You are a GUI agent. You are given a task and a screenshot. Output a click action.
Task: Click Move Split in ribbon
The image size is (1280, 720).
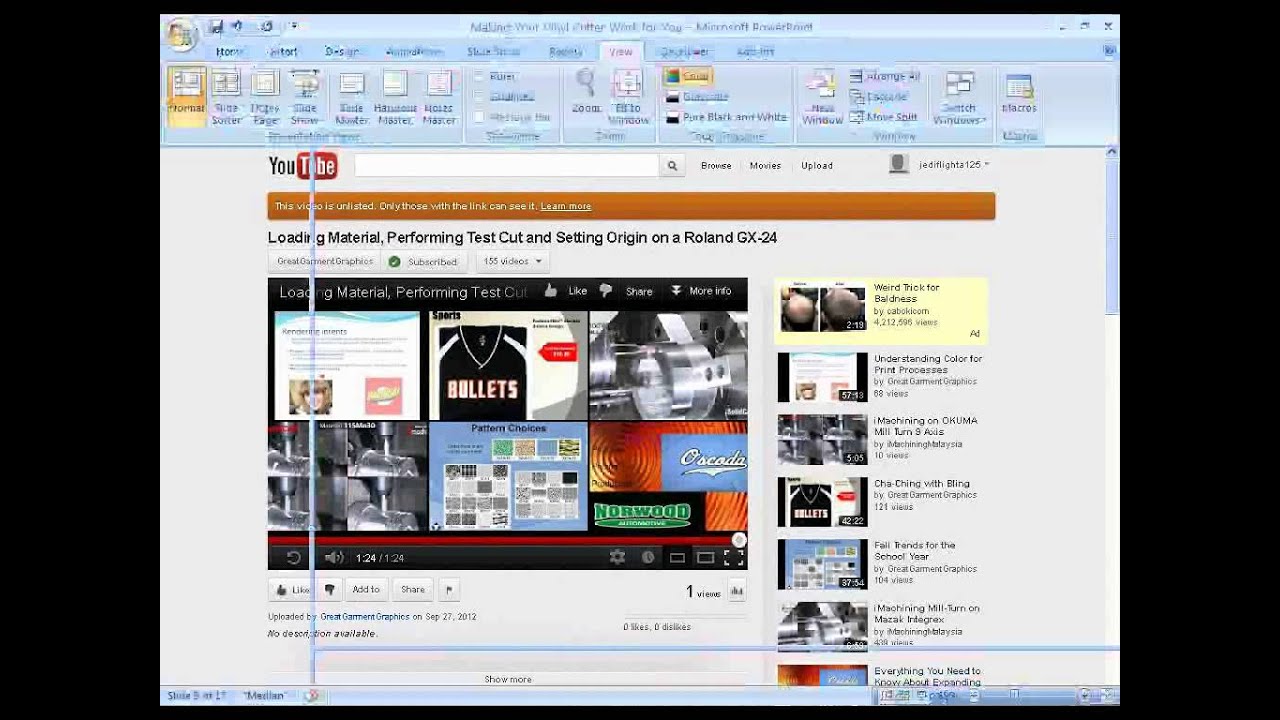click(x=883, y=117)
